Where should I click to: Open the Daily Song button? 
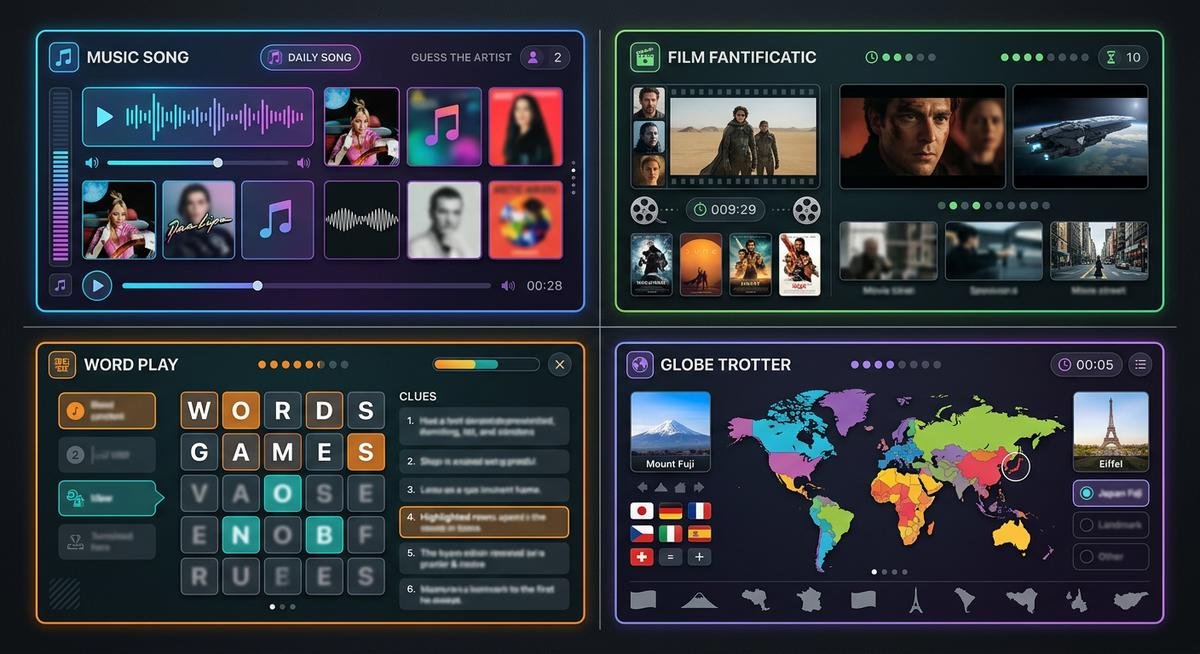[310, 57]
